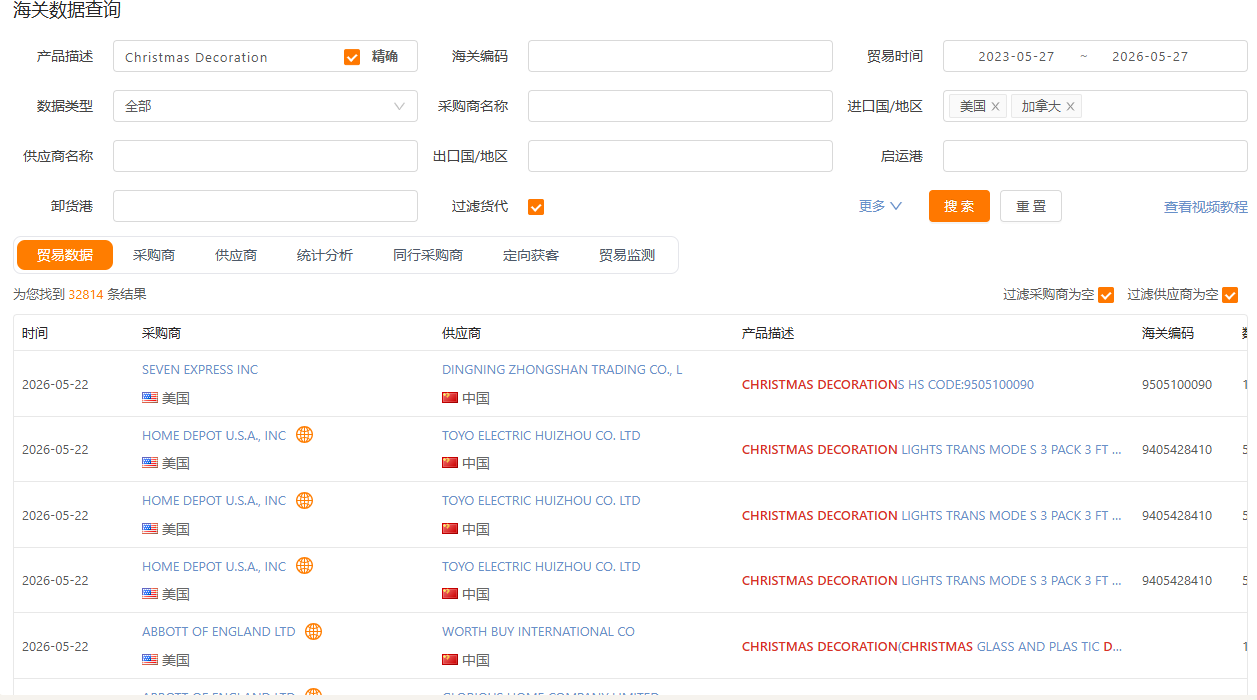Click US flag under SEVEN EXPRESS INC
Screen dimensions: 1257x700
click(x=150, y=398)
